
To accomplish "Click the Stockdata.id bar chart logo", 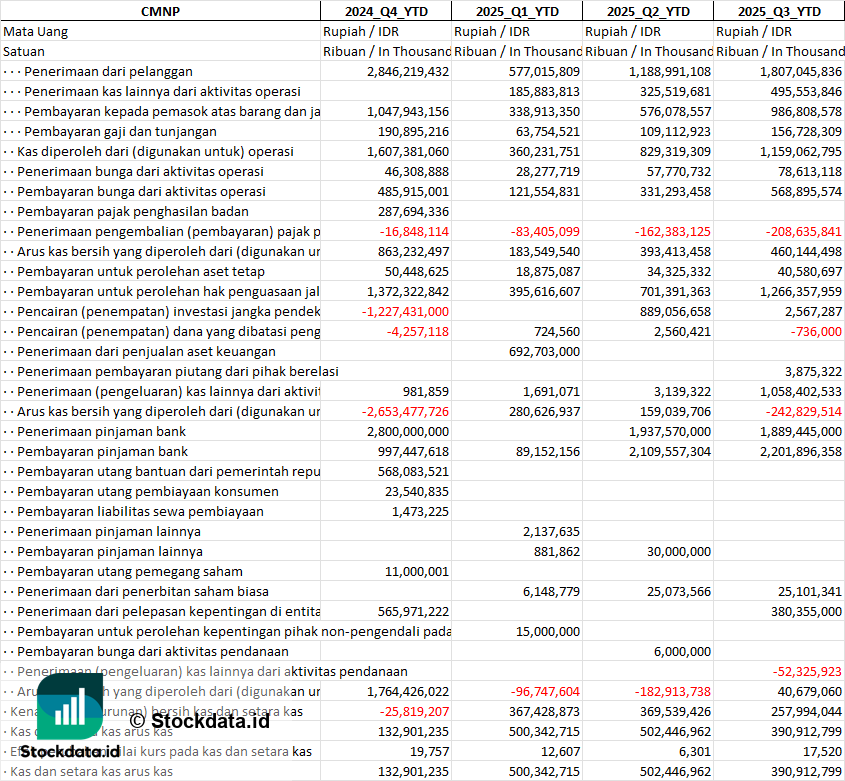I will [69, 707].
